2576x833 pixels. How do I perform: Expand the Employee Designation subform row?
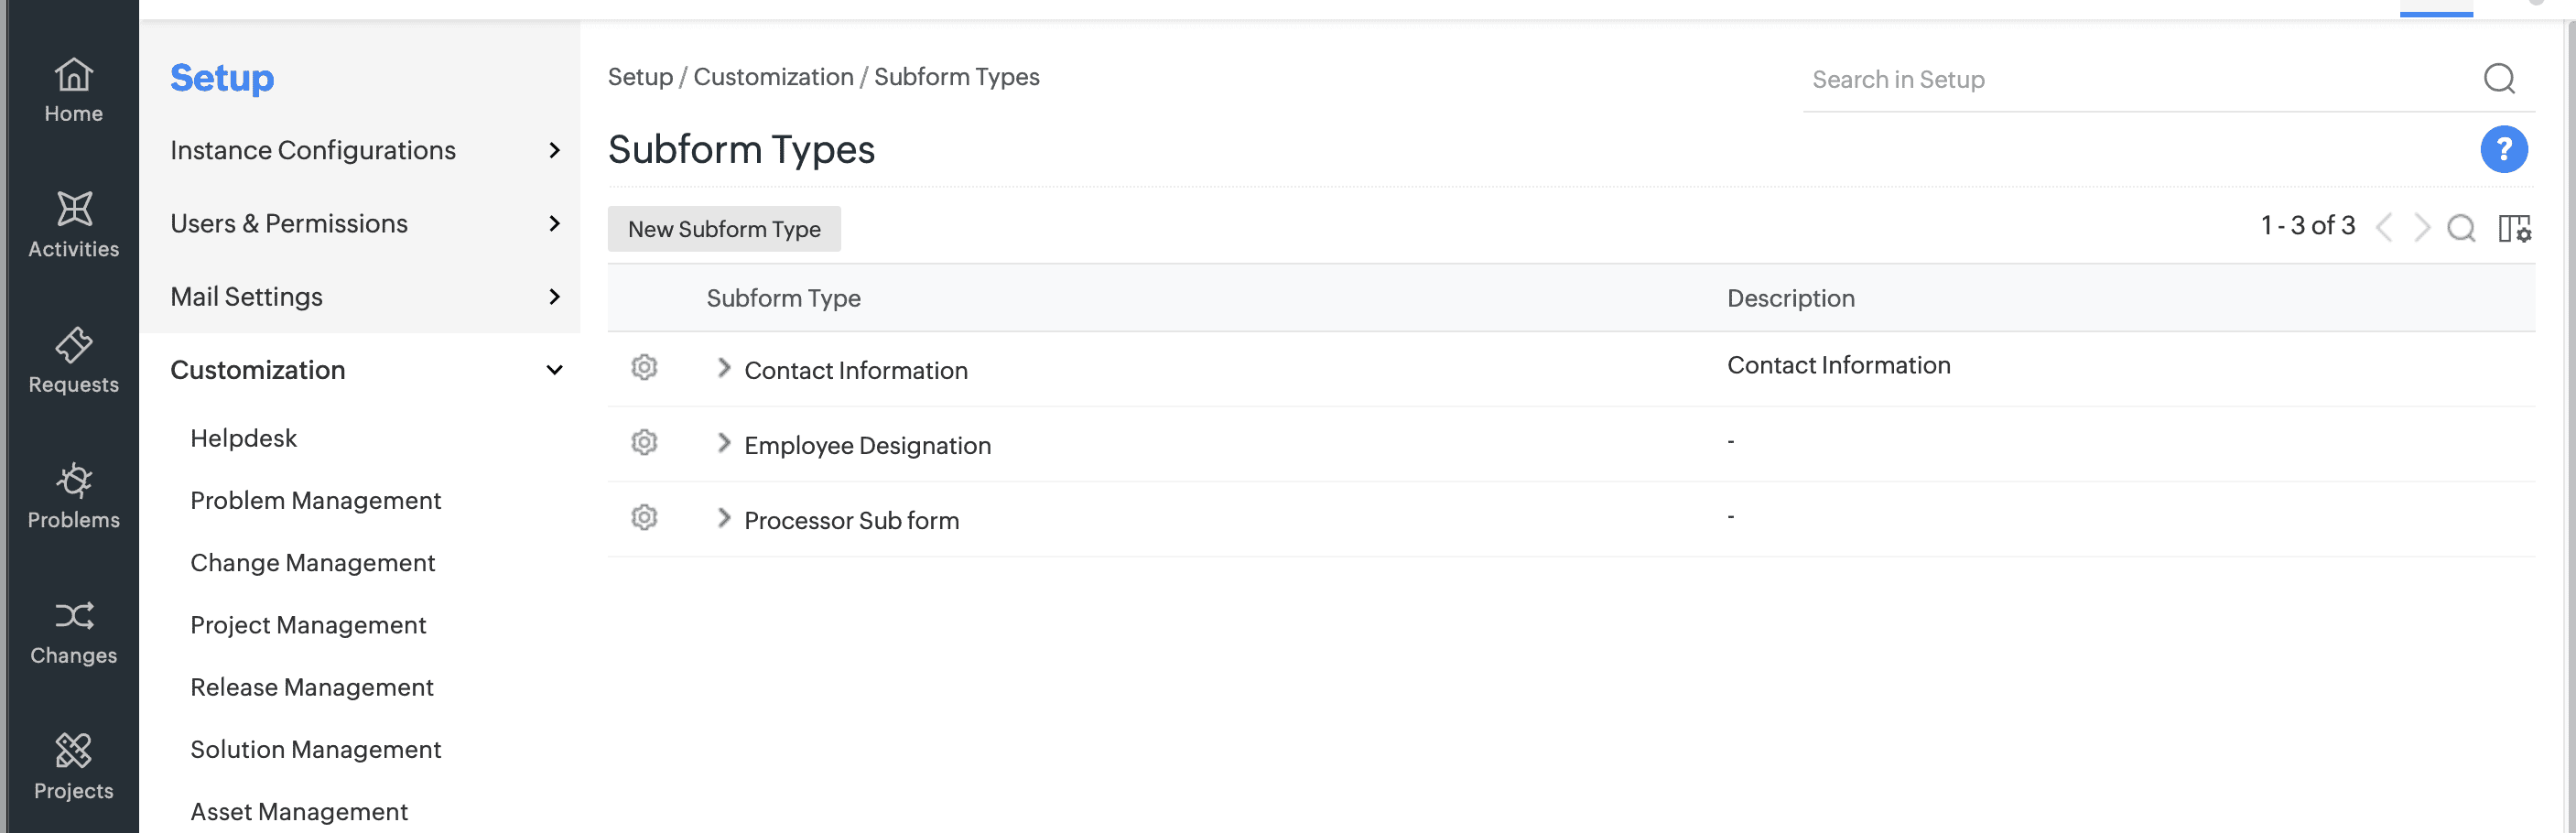(x=724, y=444)
